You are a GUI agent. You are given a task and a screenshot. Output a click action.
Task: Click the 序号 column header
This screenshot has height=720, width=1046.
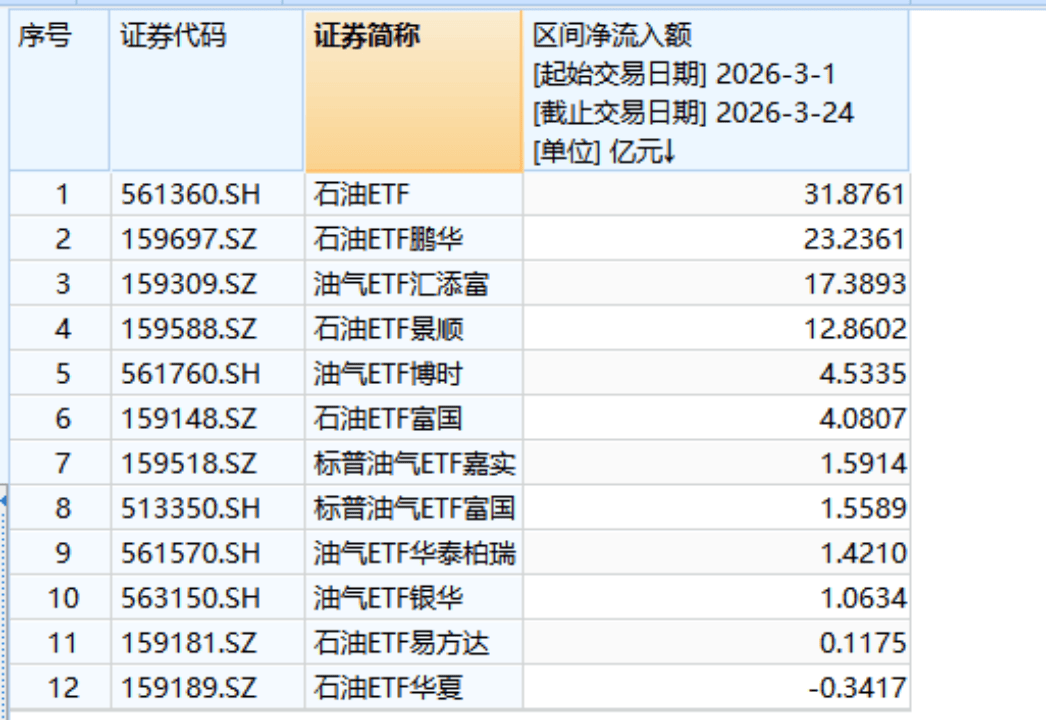45,37
